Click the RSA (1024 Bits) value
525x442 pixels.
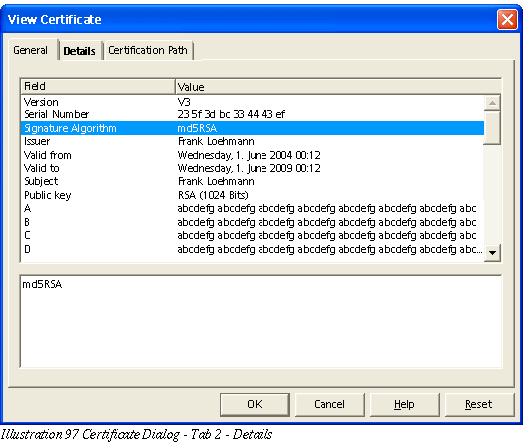point(213,195)
